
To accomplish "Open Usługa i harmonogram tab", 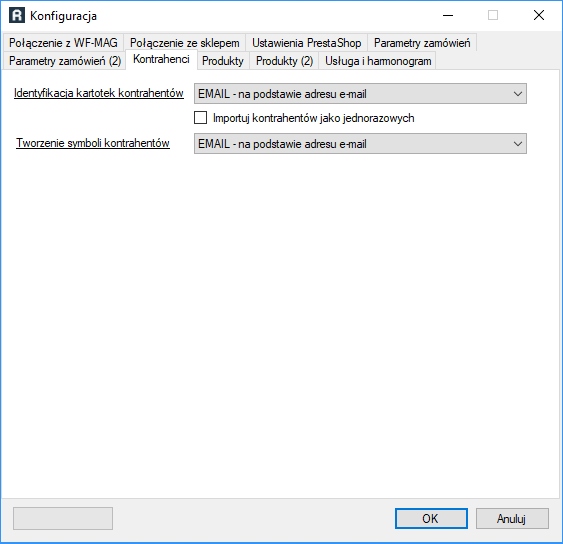I will pyautogui.click(x=378, y=61).
